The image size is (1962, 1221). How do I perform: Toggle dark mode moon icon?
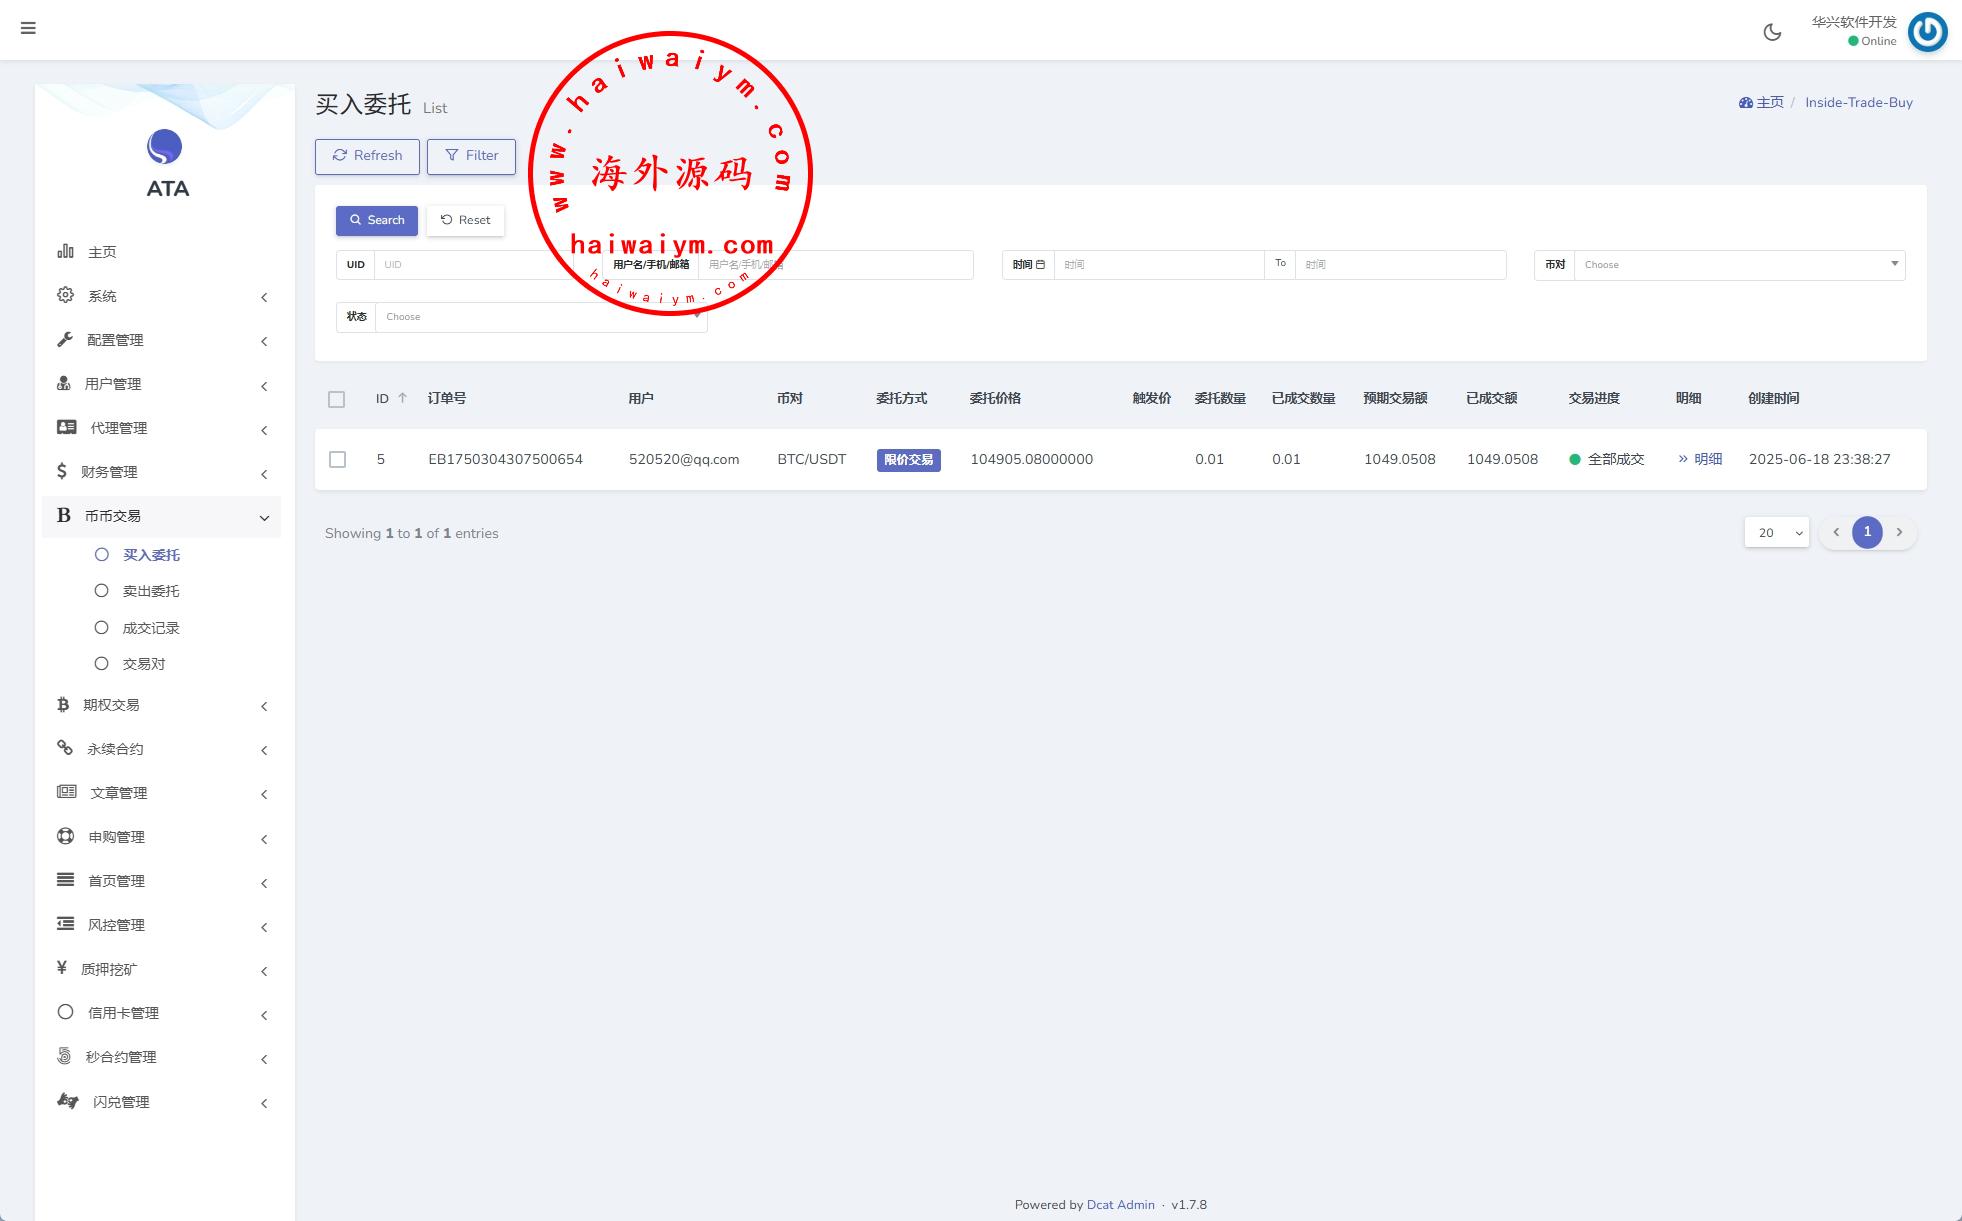(x=1772, y=32)
